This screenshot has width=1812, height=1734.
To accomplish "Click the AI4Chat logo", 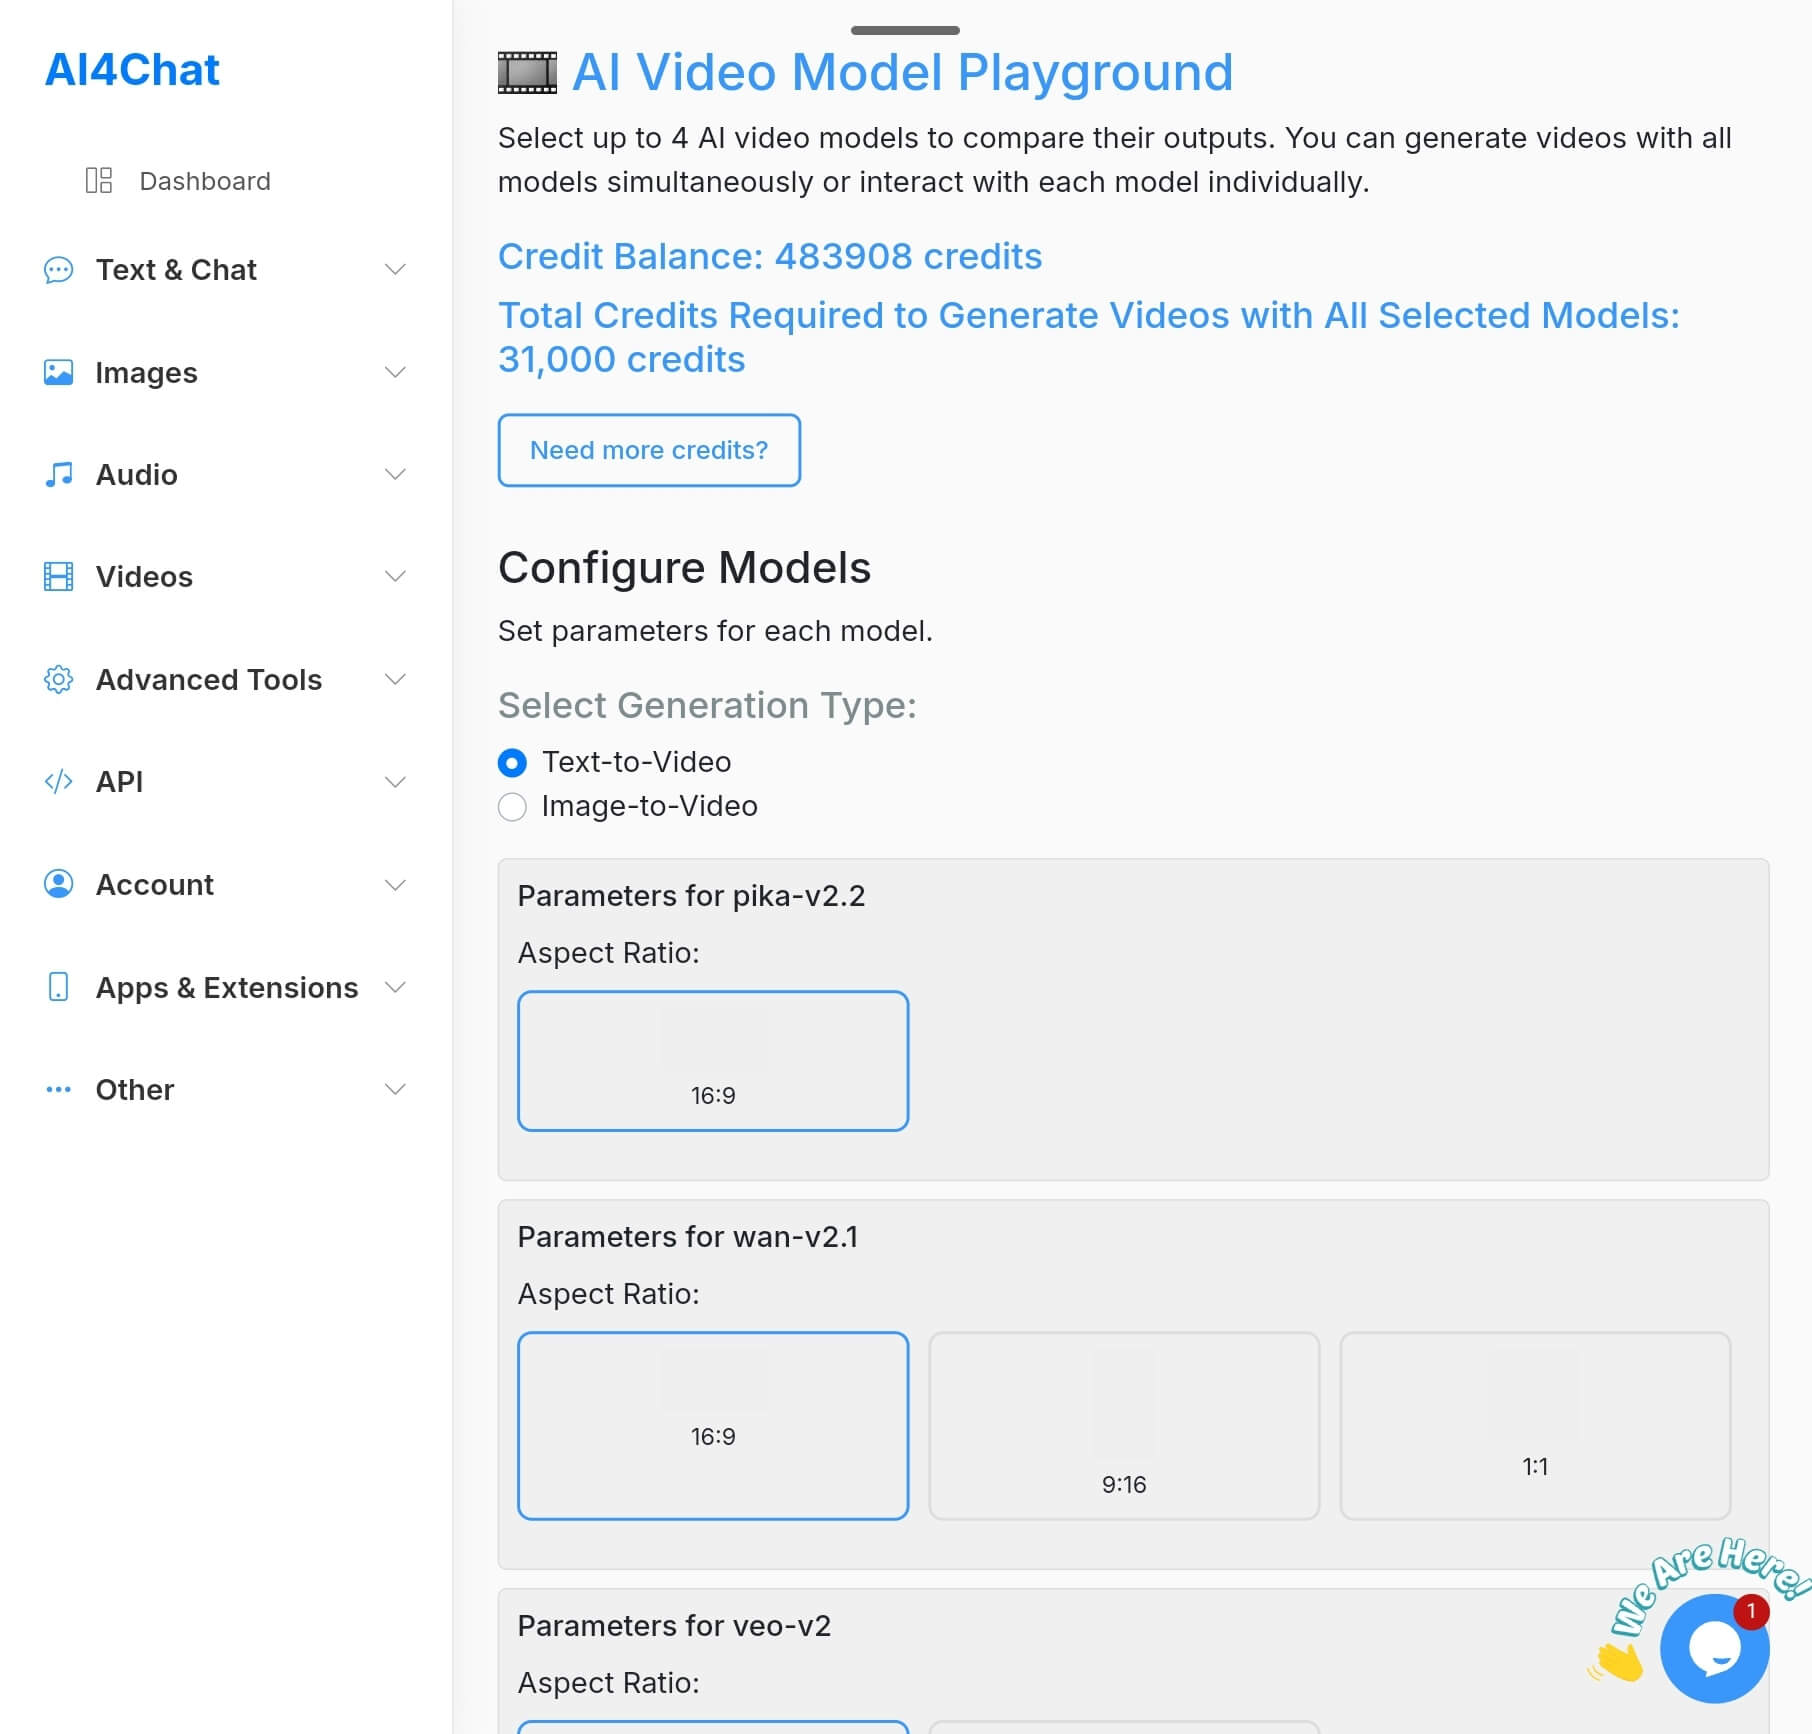I will [x=132, y=70].
